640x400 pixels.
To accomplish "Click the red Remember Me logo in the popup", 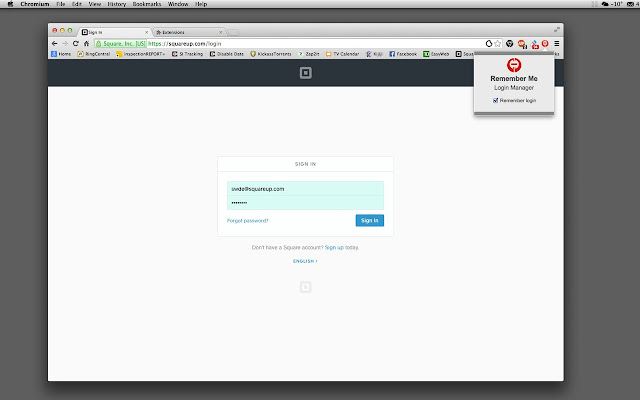I will pyautogui.click(x=514, y=65).
